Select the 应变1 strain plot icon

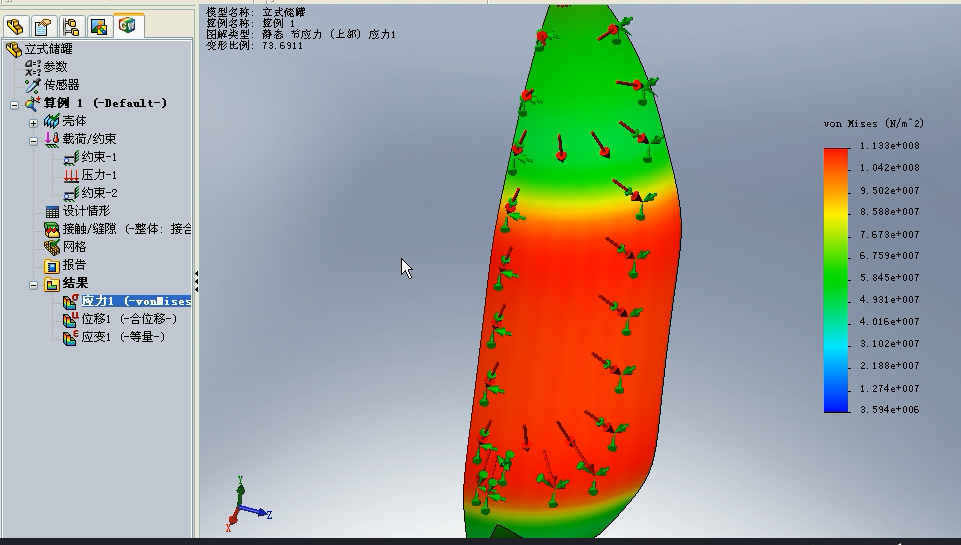click(x=71, y=337)
